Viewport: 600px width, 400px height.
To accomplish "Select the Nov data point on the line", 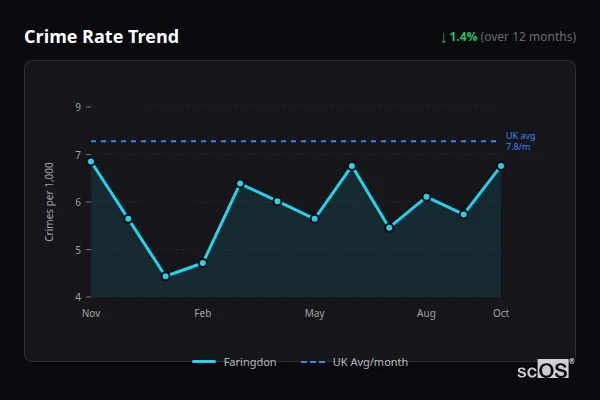I will tap(91, 162).
